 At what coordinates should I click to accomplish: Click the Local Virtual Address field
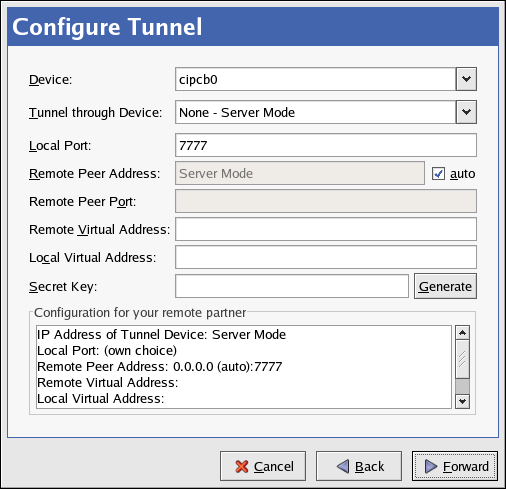pyautogui.click(x=326, y=257)
